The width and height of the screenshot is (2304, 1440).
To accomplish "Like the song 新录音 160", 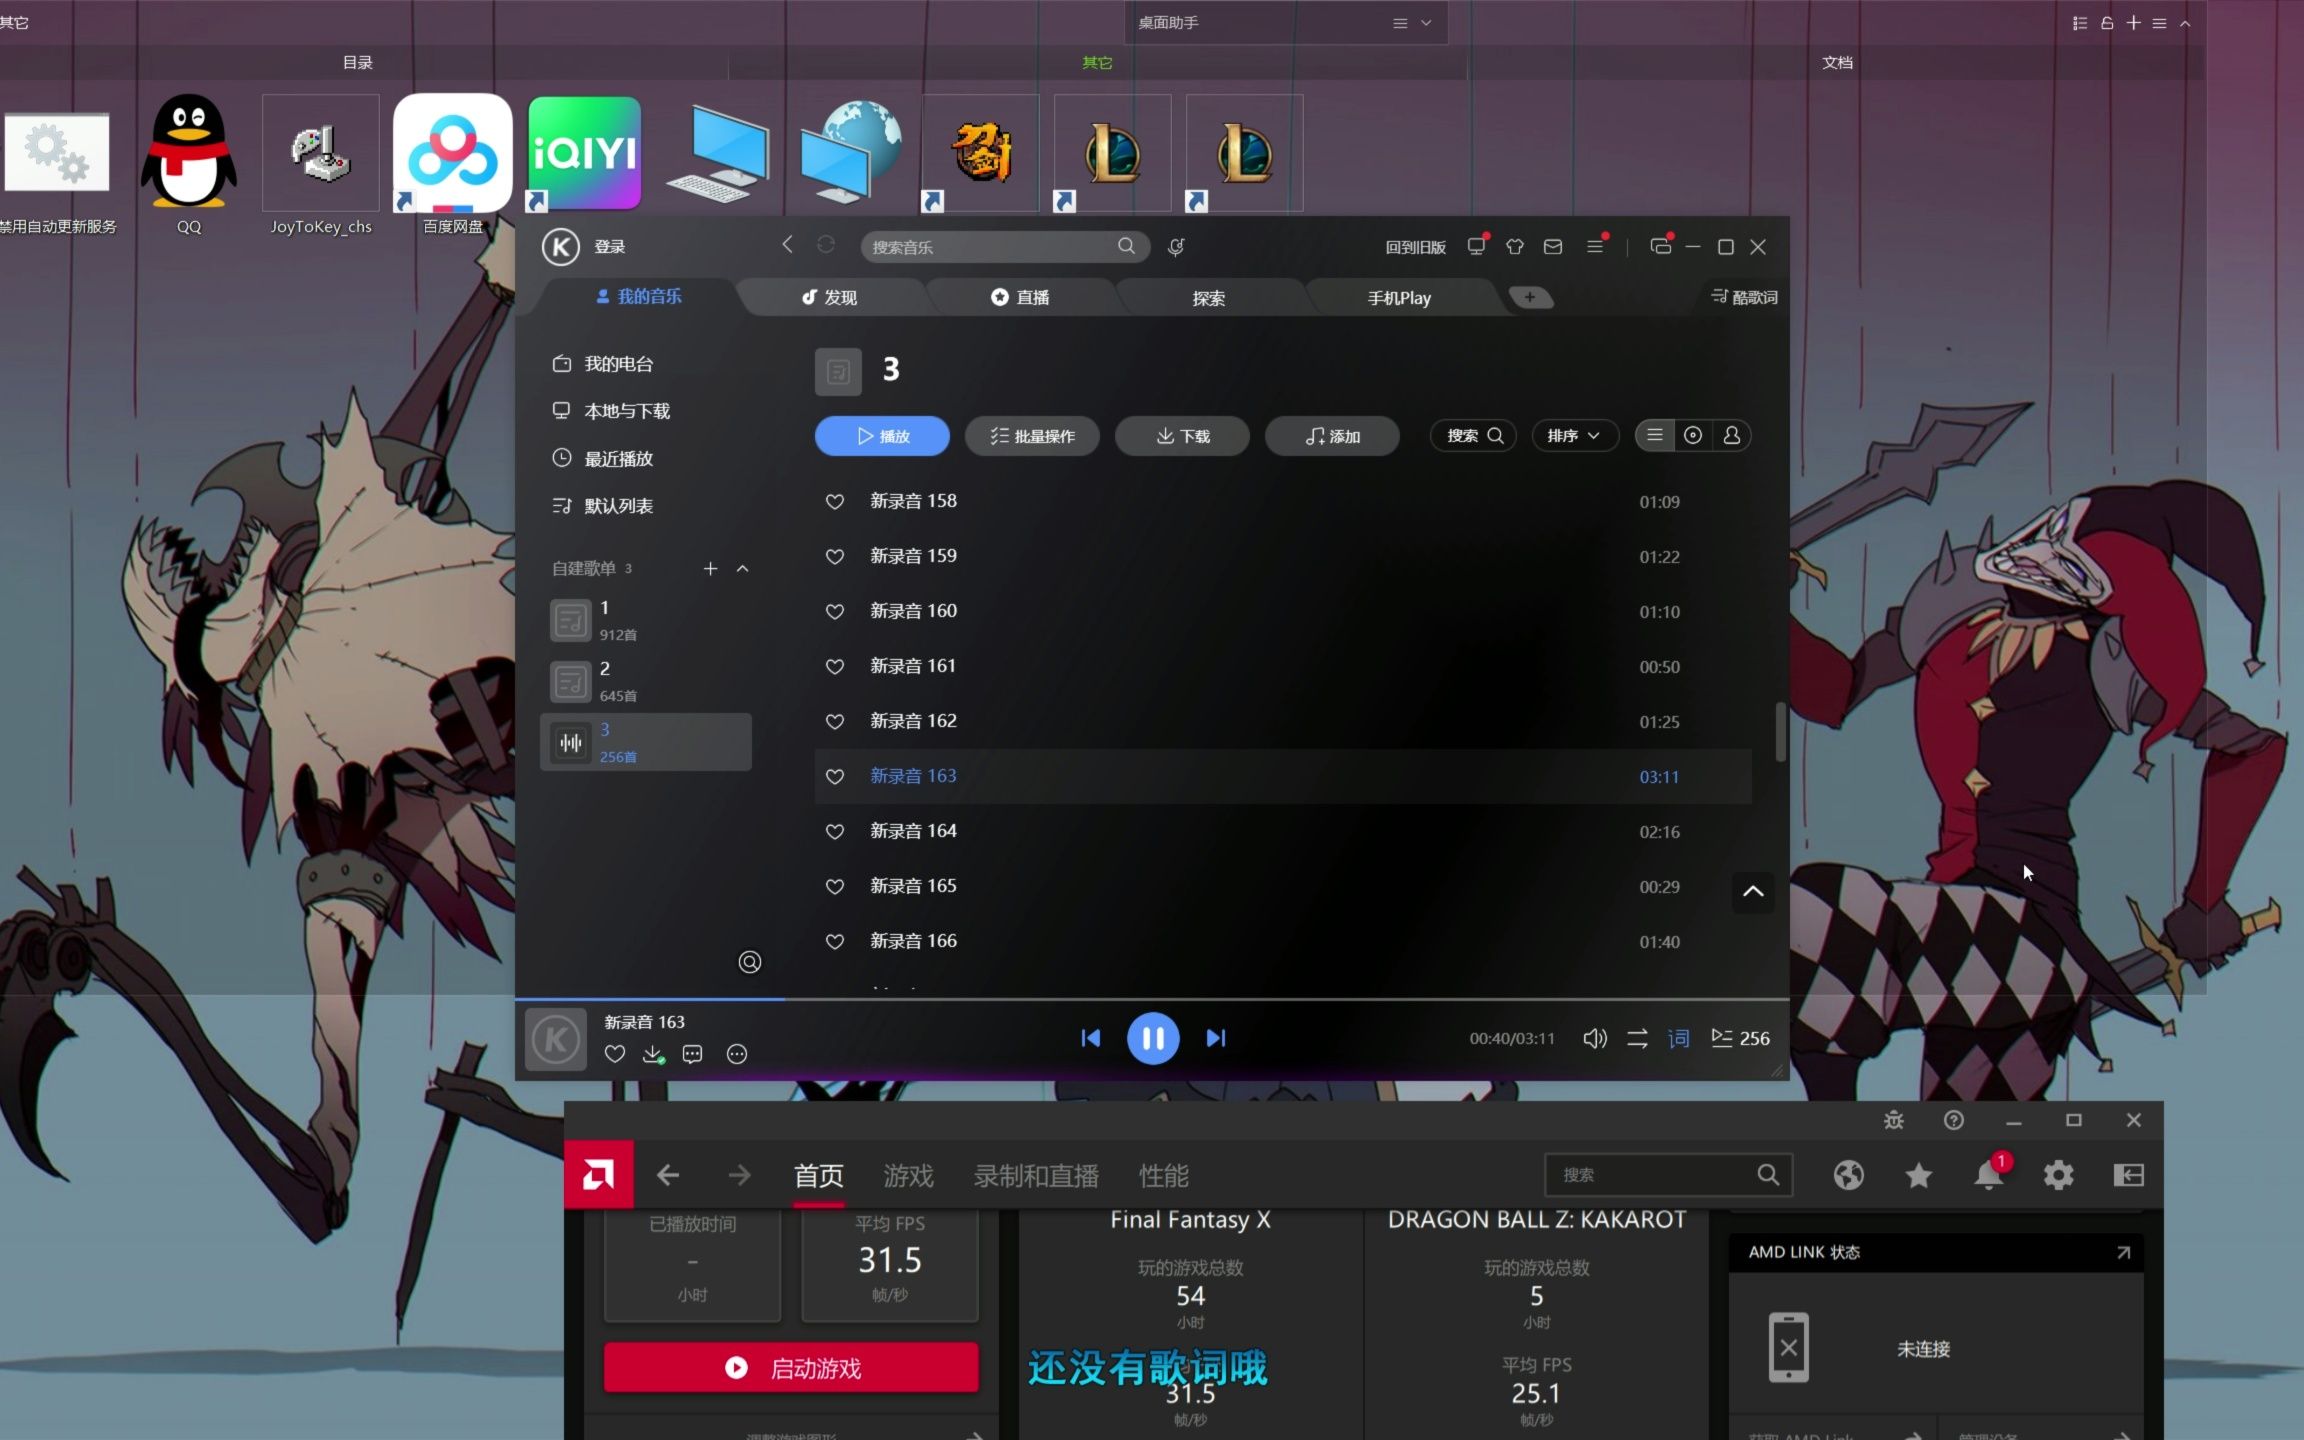I will (835, 611).
